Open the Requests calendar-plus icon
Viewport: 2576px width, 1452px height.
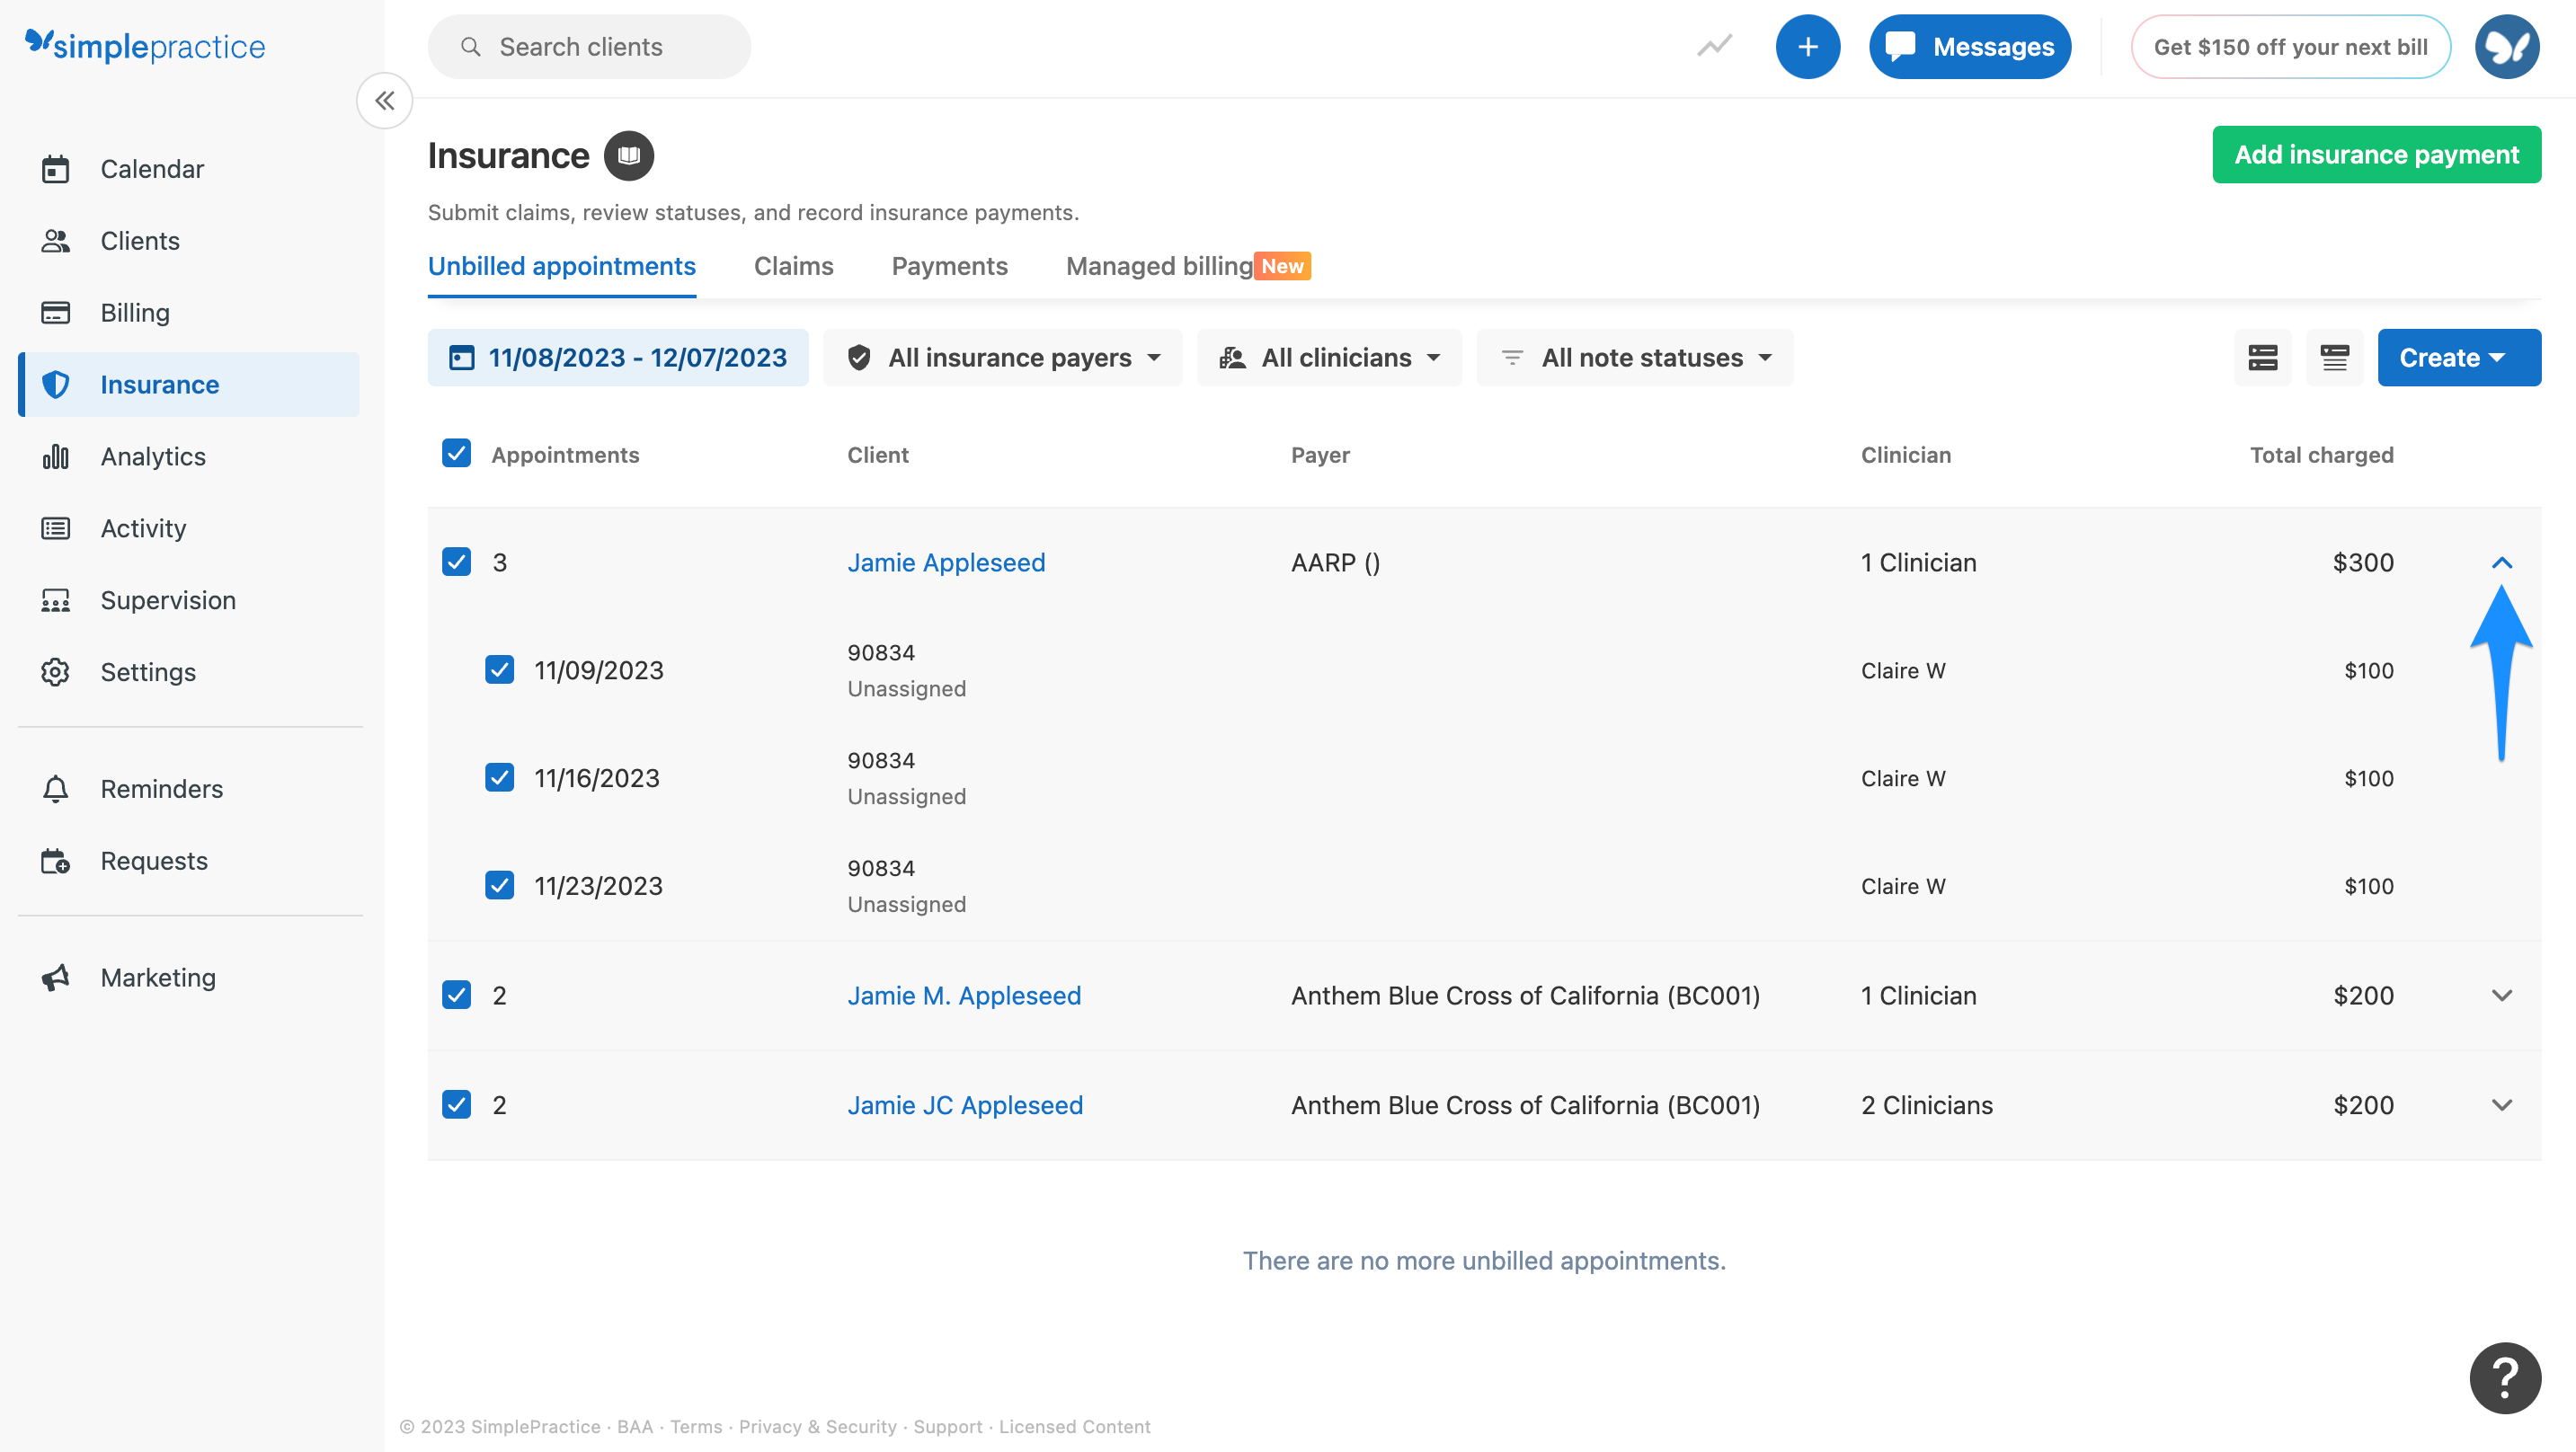(x=56, y=861)
